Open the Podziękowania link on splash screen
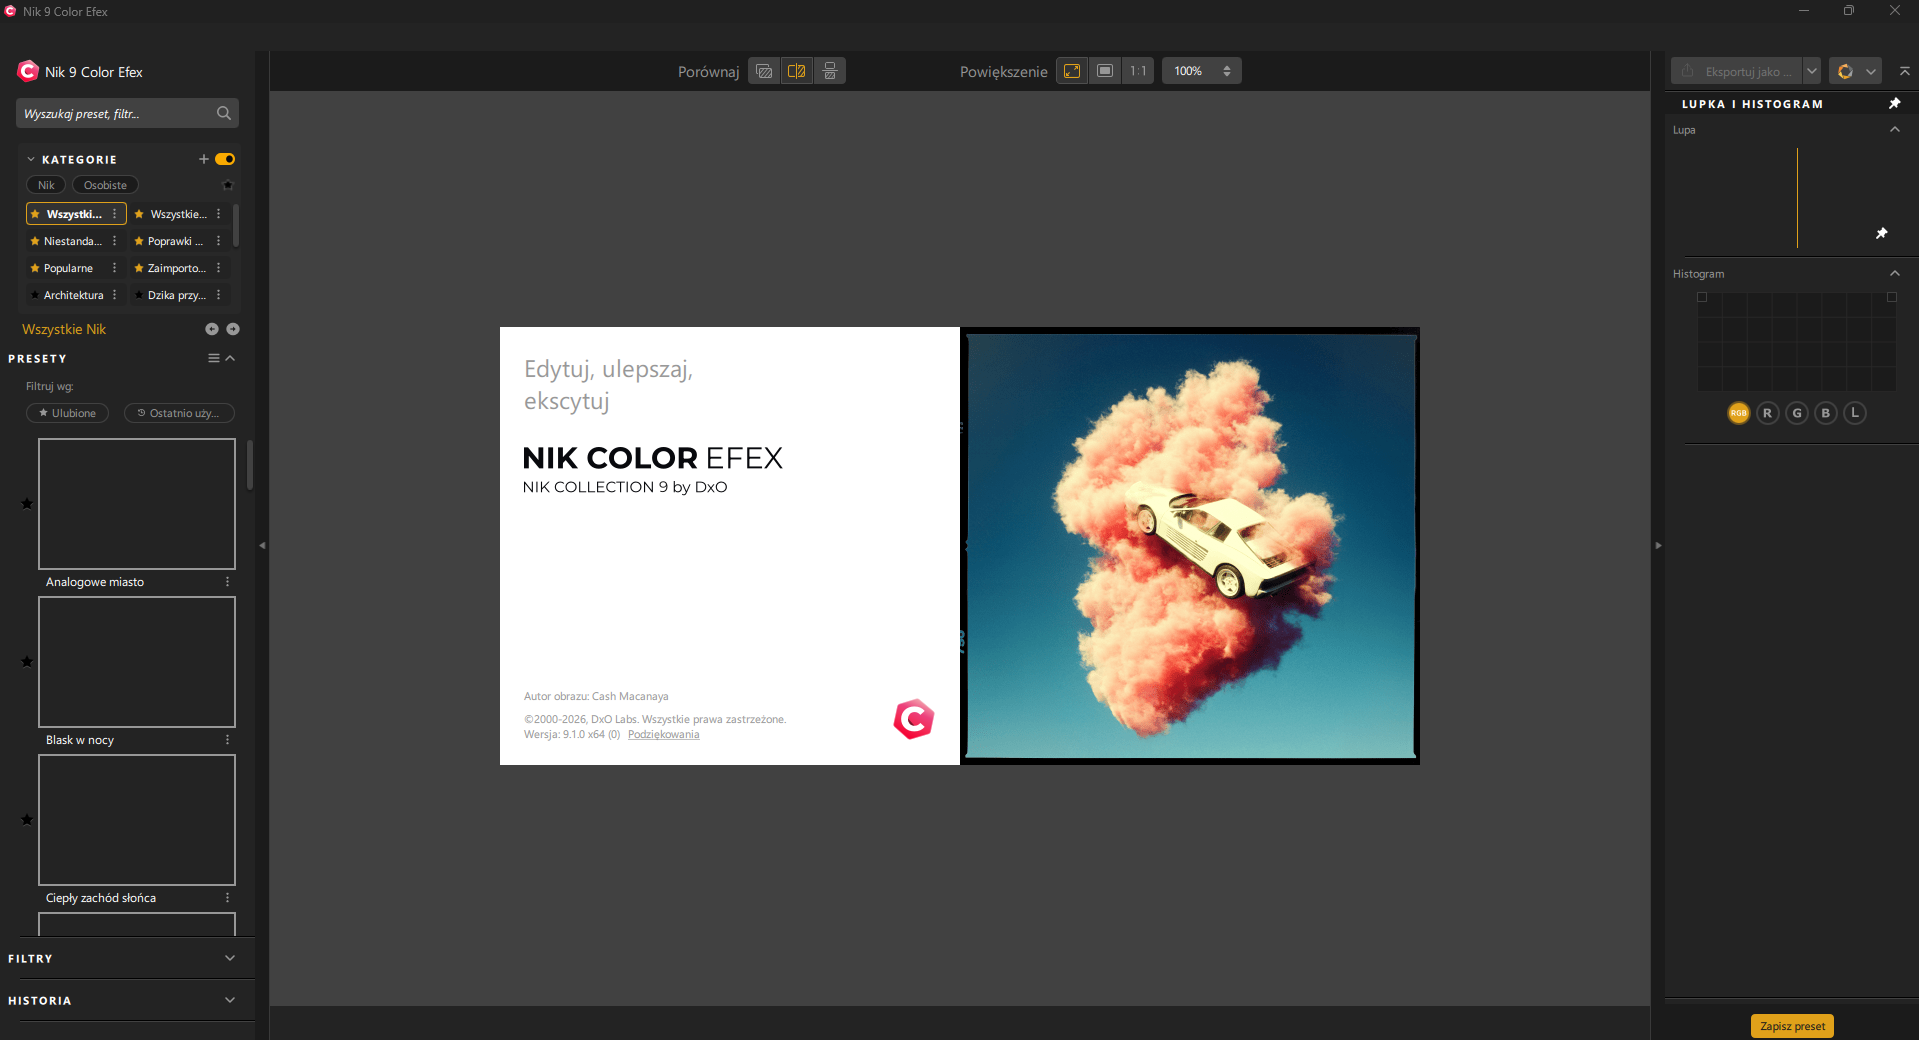Screen dimensions: 1919x1040 pyautogui.click(x=664, y=734)
